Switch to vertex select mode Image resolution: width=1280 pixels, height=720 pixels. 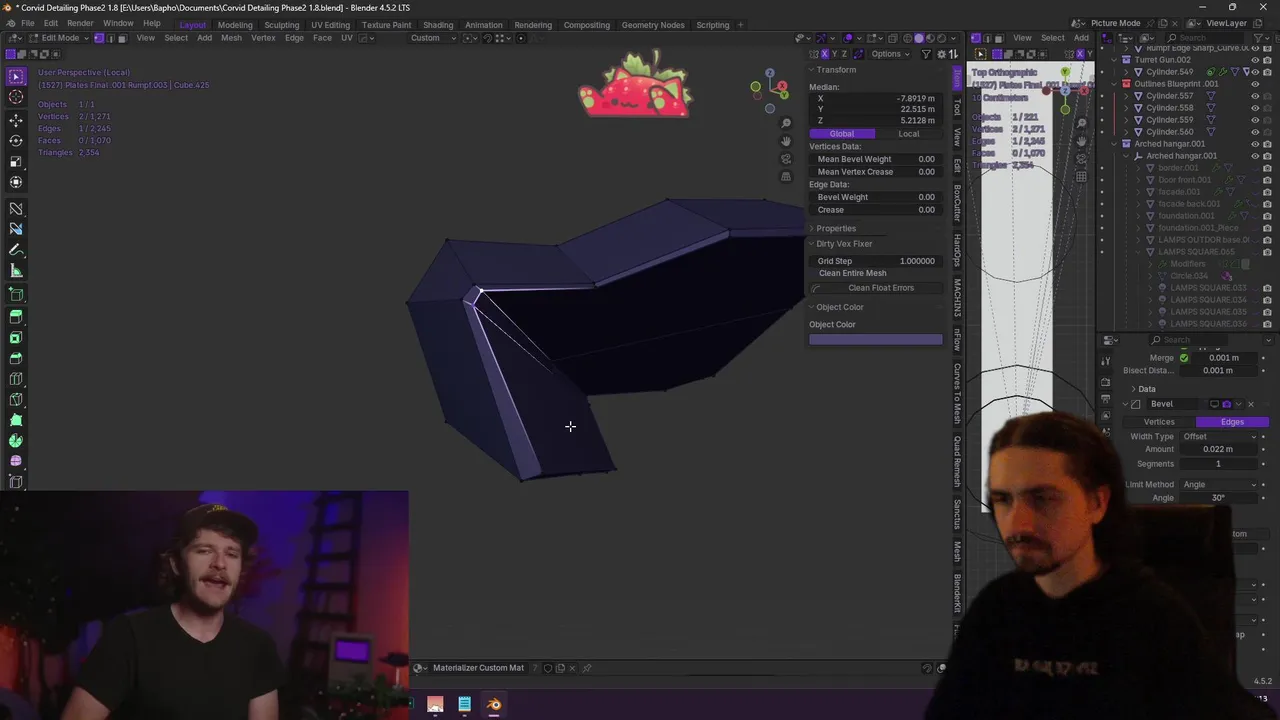pyautogui.click(x=99, y=38)
